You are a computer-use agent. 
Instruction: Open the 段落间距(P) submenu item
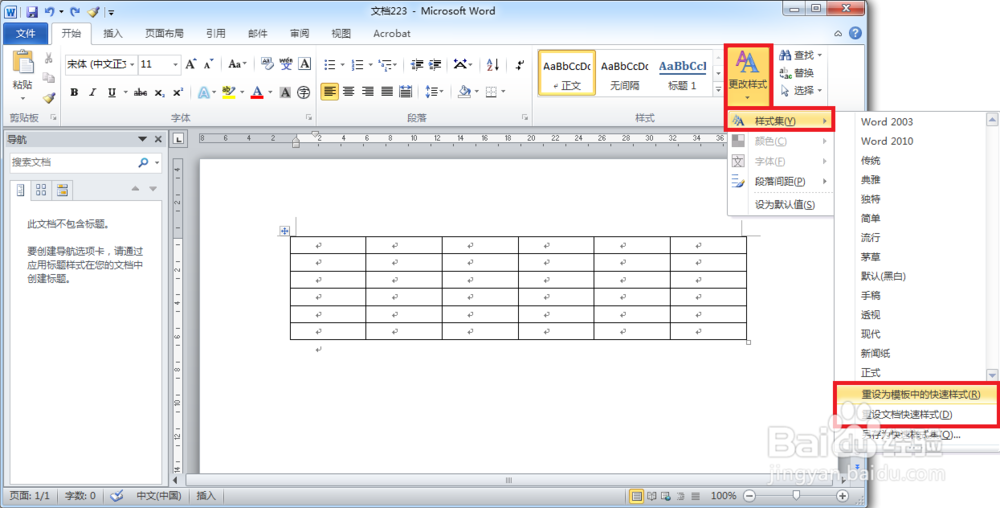click(x=780, y=181)
